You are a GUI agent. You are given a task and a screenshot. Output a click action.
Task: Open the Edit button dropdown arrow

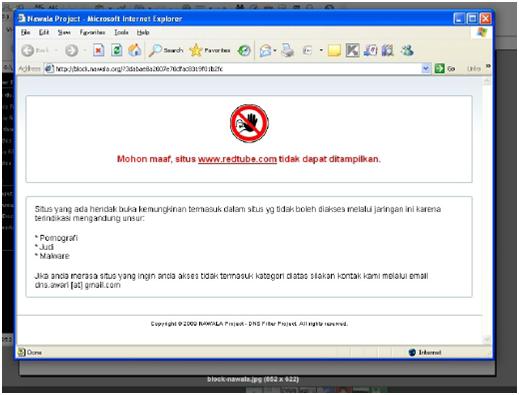click(x=321, y=51)
